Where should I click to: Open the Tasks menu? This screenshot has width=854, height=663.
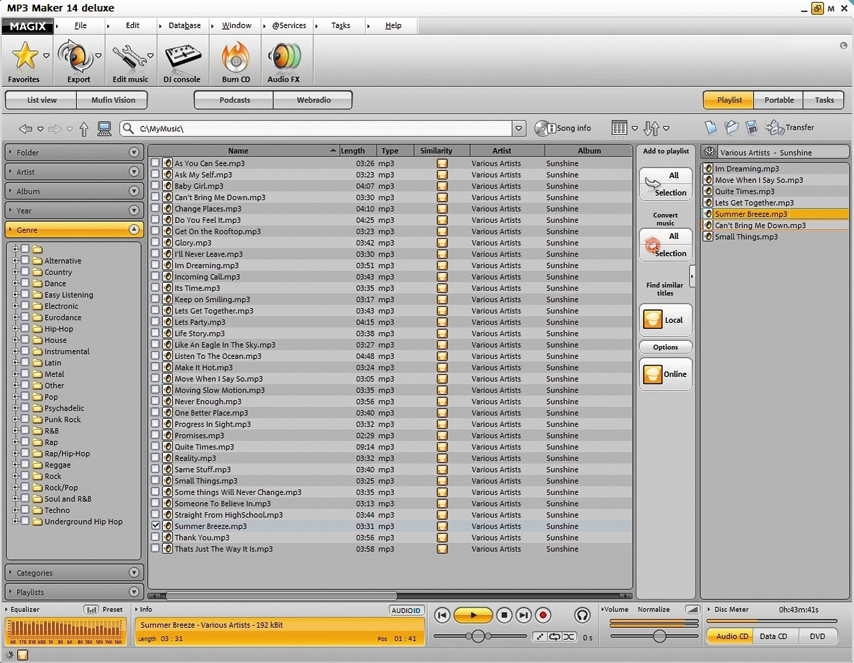pos(340,26)
